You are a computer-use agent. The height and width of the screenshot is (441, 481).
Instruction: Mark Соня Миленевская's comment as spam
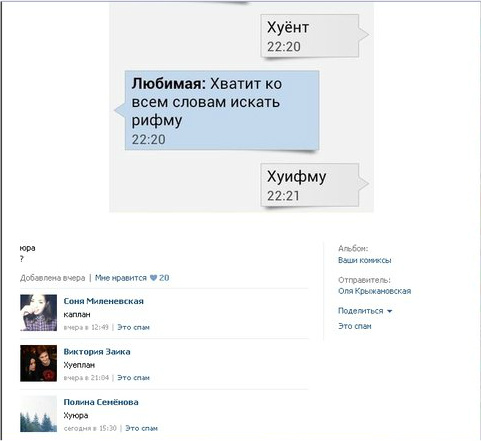point(133,327)
